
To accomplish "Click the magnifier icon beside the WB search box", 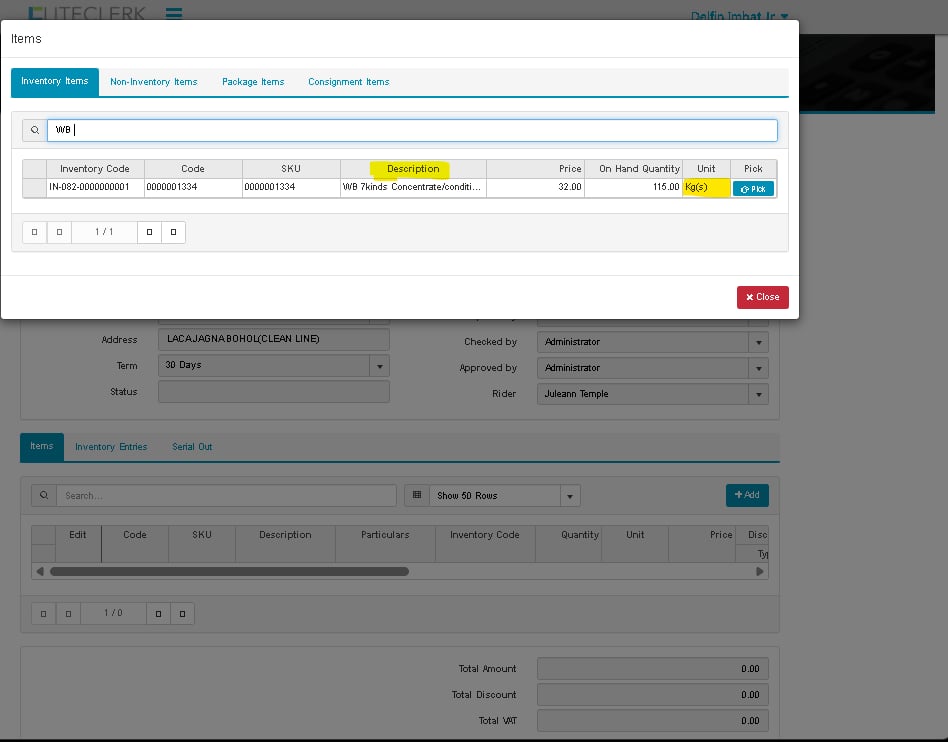I will (x=35, y=130).
